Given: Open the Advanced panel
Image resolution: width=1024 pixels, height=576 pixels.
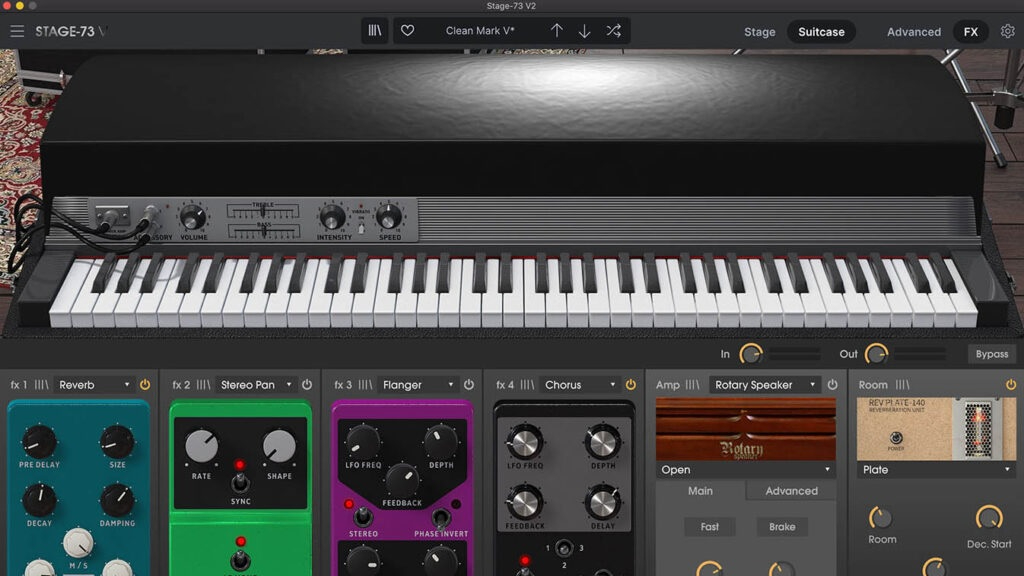Looking at the screenshot, I should click(x=914, y=31).
